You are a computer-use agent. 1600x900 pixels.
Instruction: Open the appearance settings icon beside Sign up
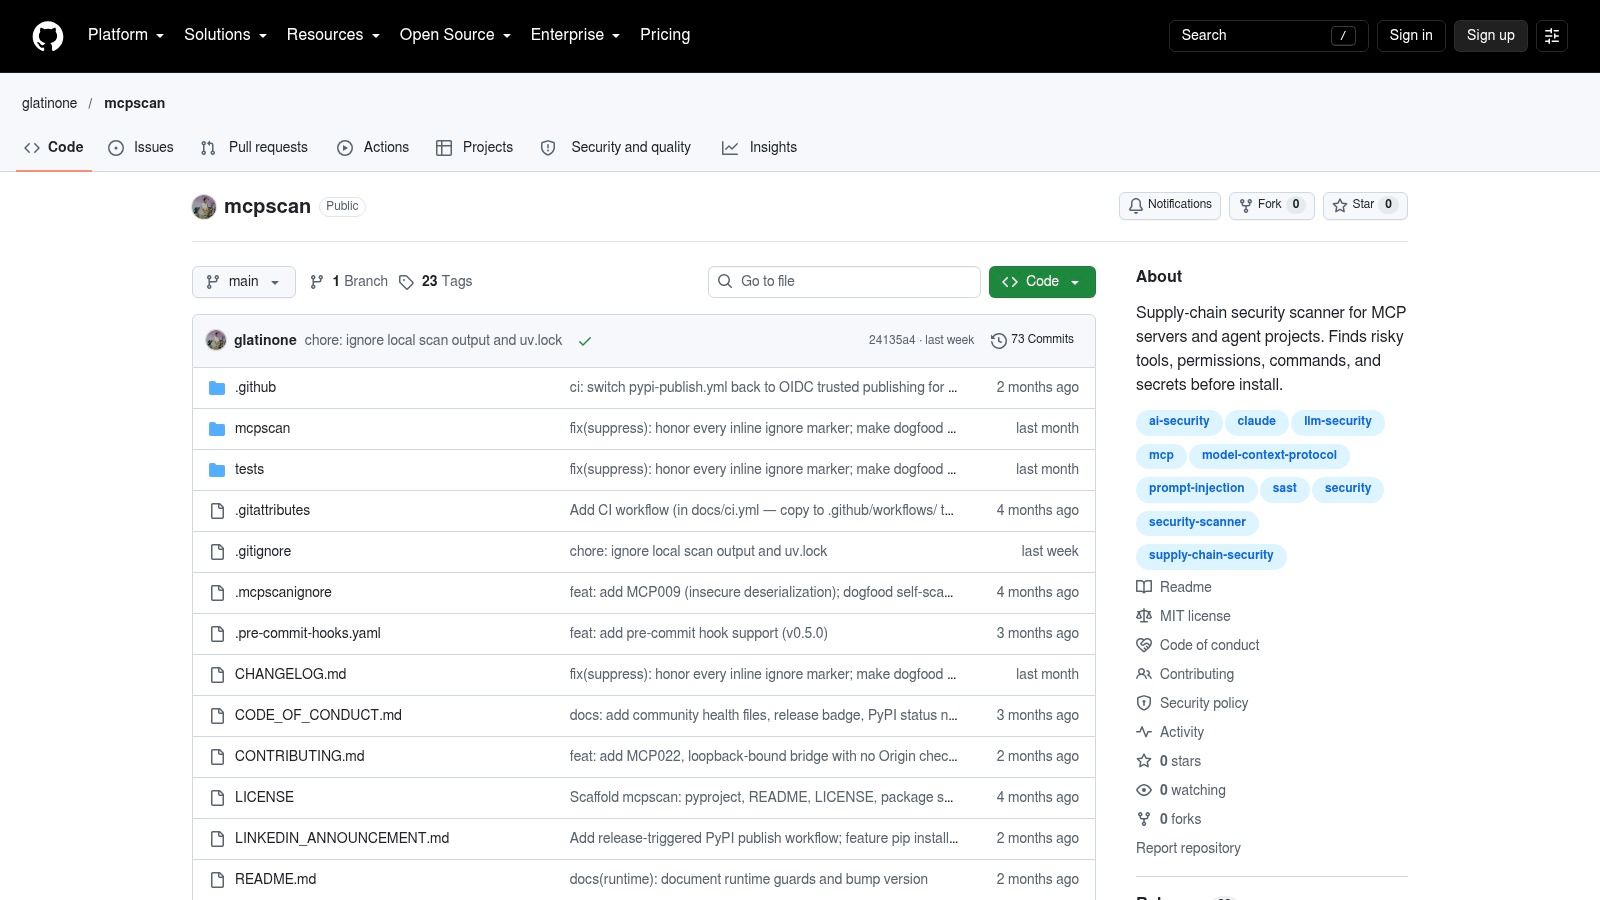pos(1552,36)
